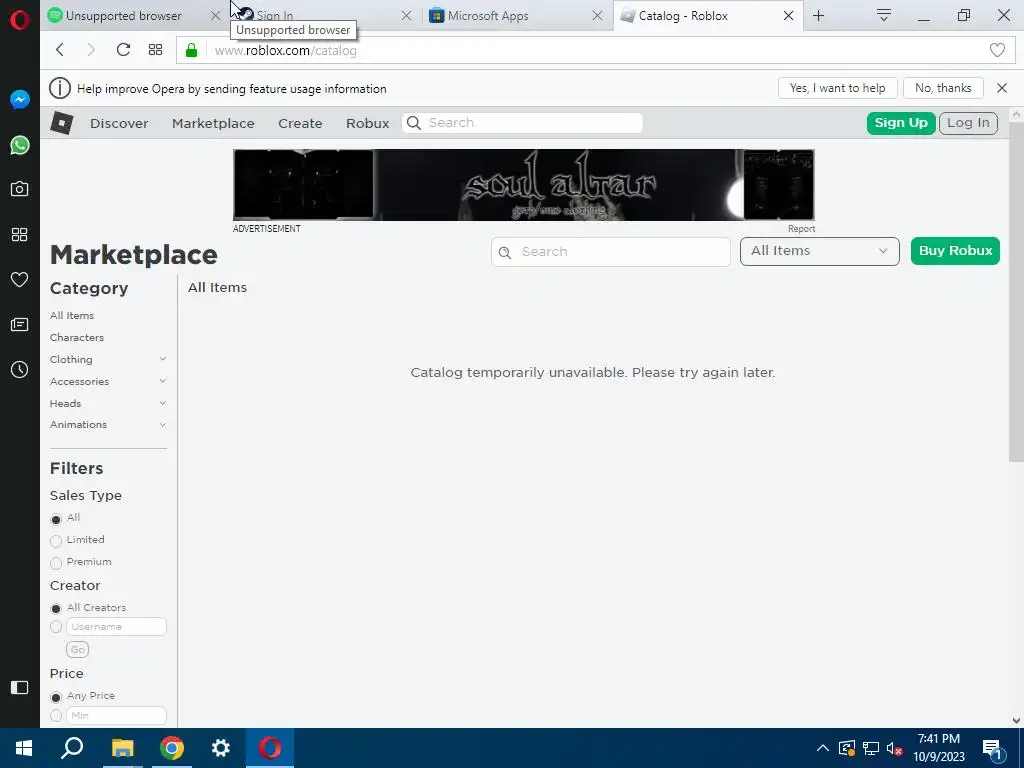Click the page vertical scrollbar thumb

(x=1016, y=294)
